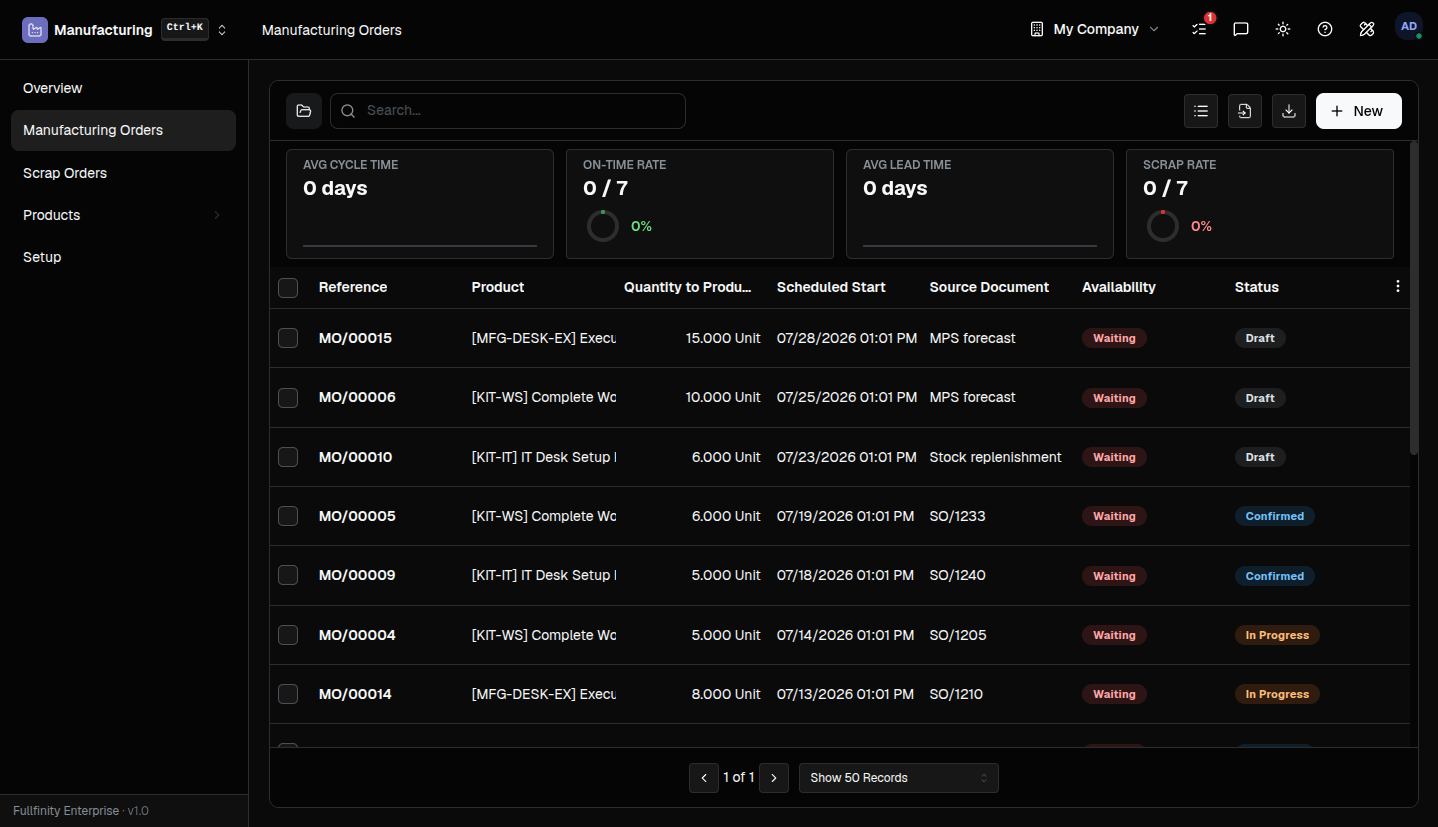Click the Scrap Rate progress ring
Image resolution: width=1438 pixels, height=827 pixels.
coord(1162,226)
